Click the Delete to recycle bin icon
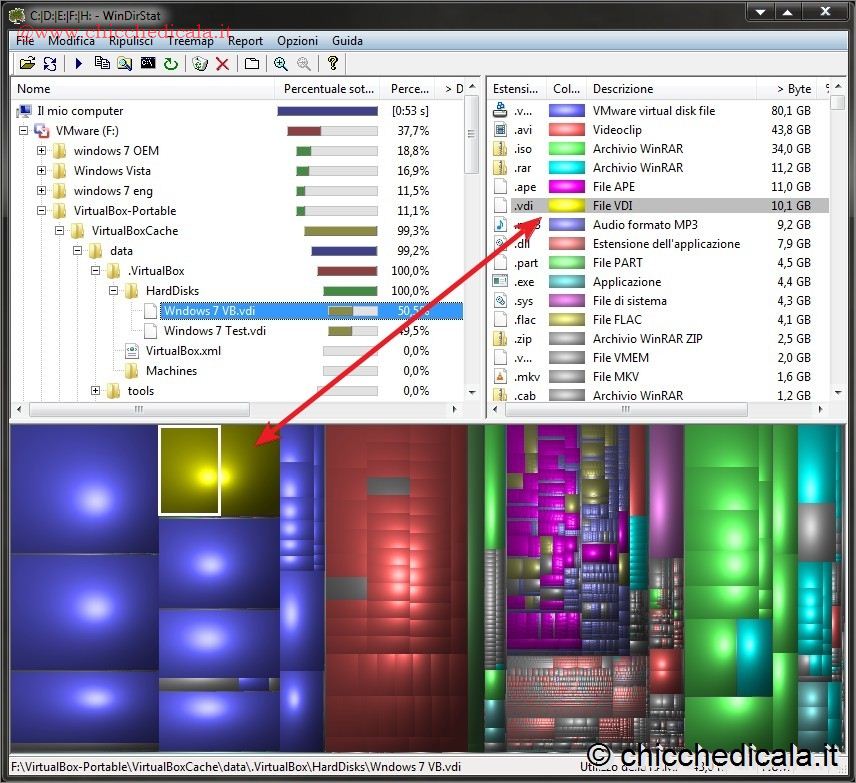Screen dimensions: 856x783 (200, 64)
